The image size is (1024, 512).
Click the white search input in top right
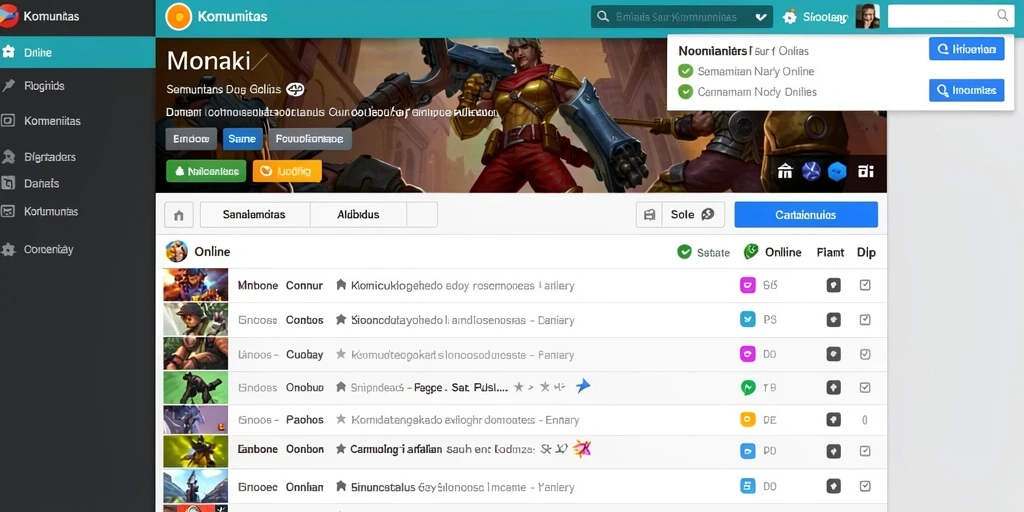951,16
